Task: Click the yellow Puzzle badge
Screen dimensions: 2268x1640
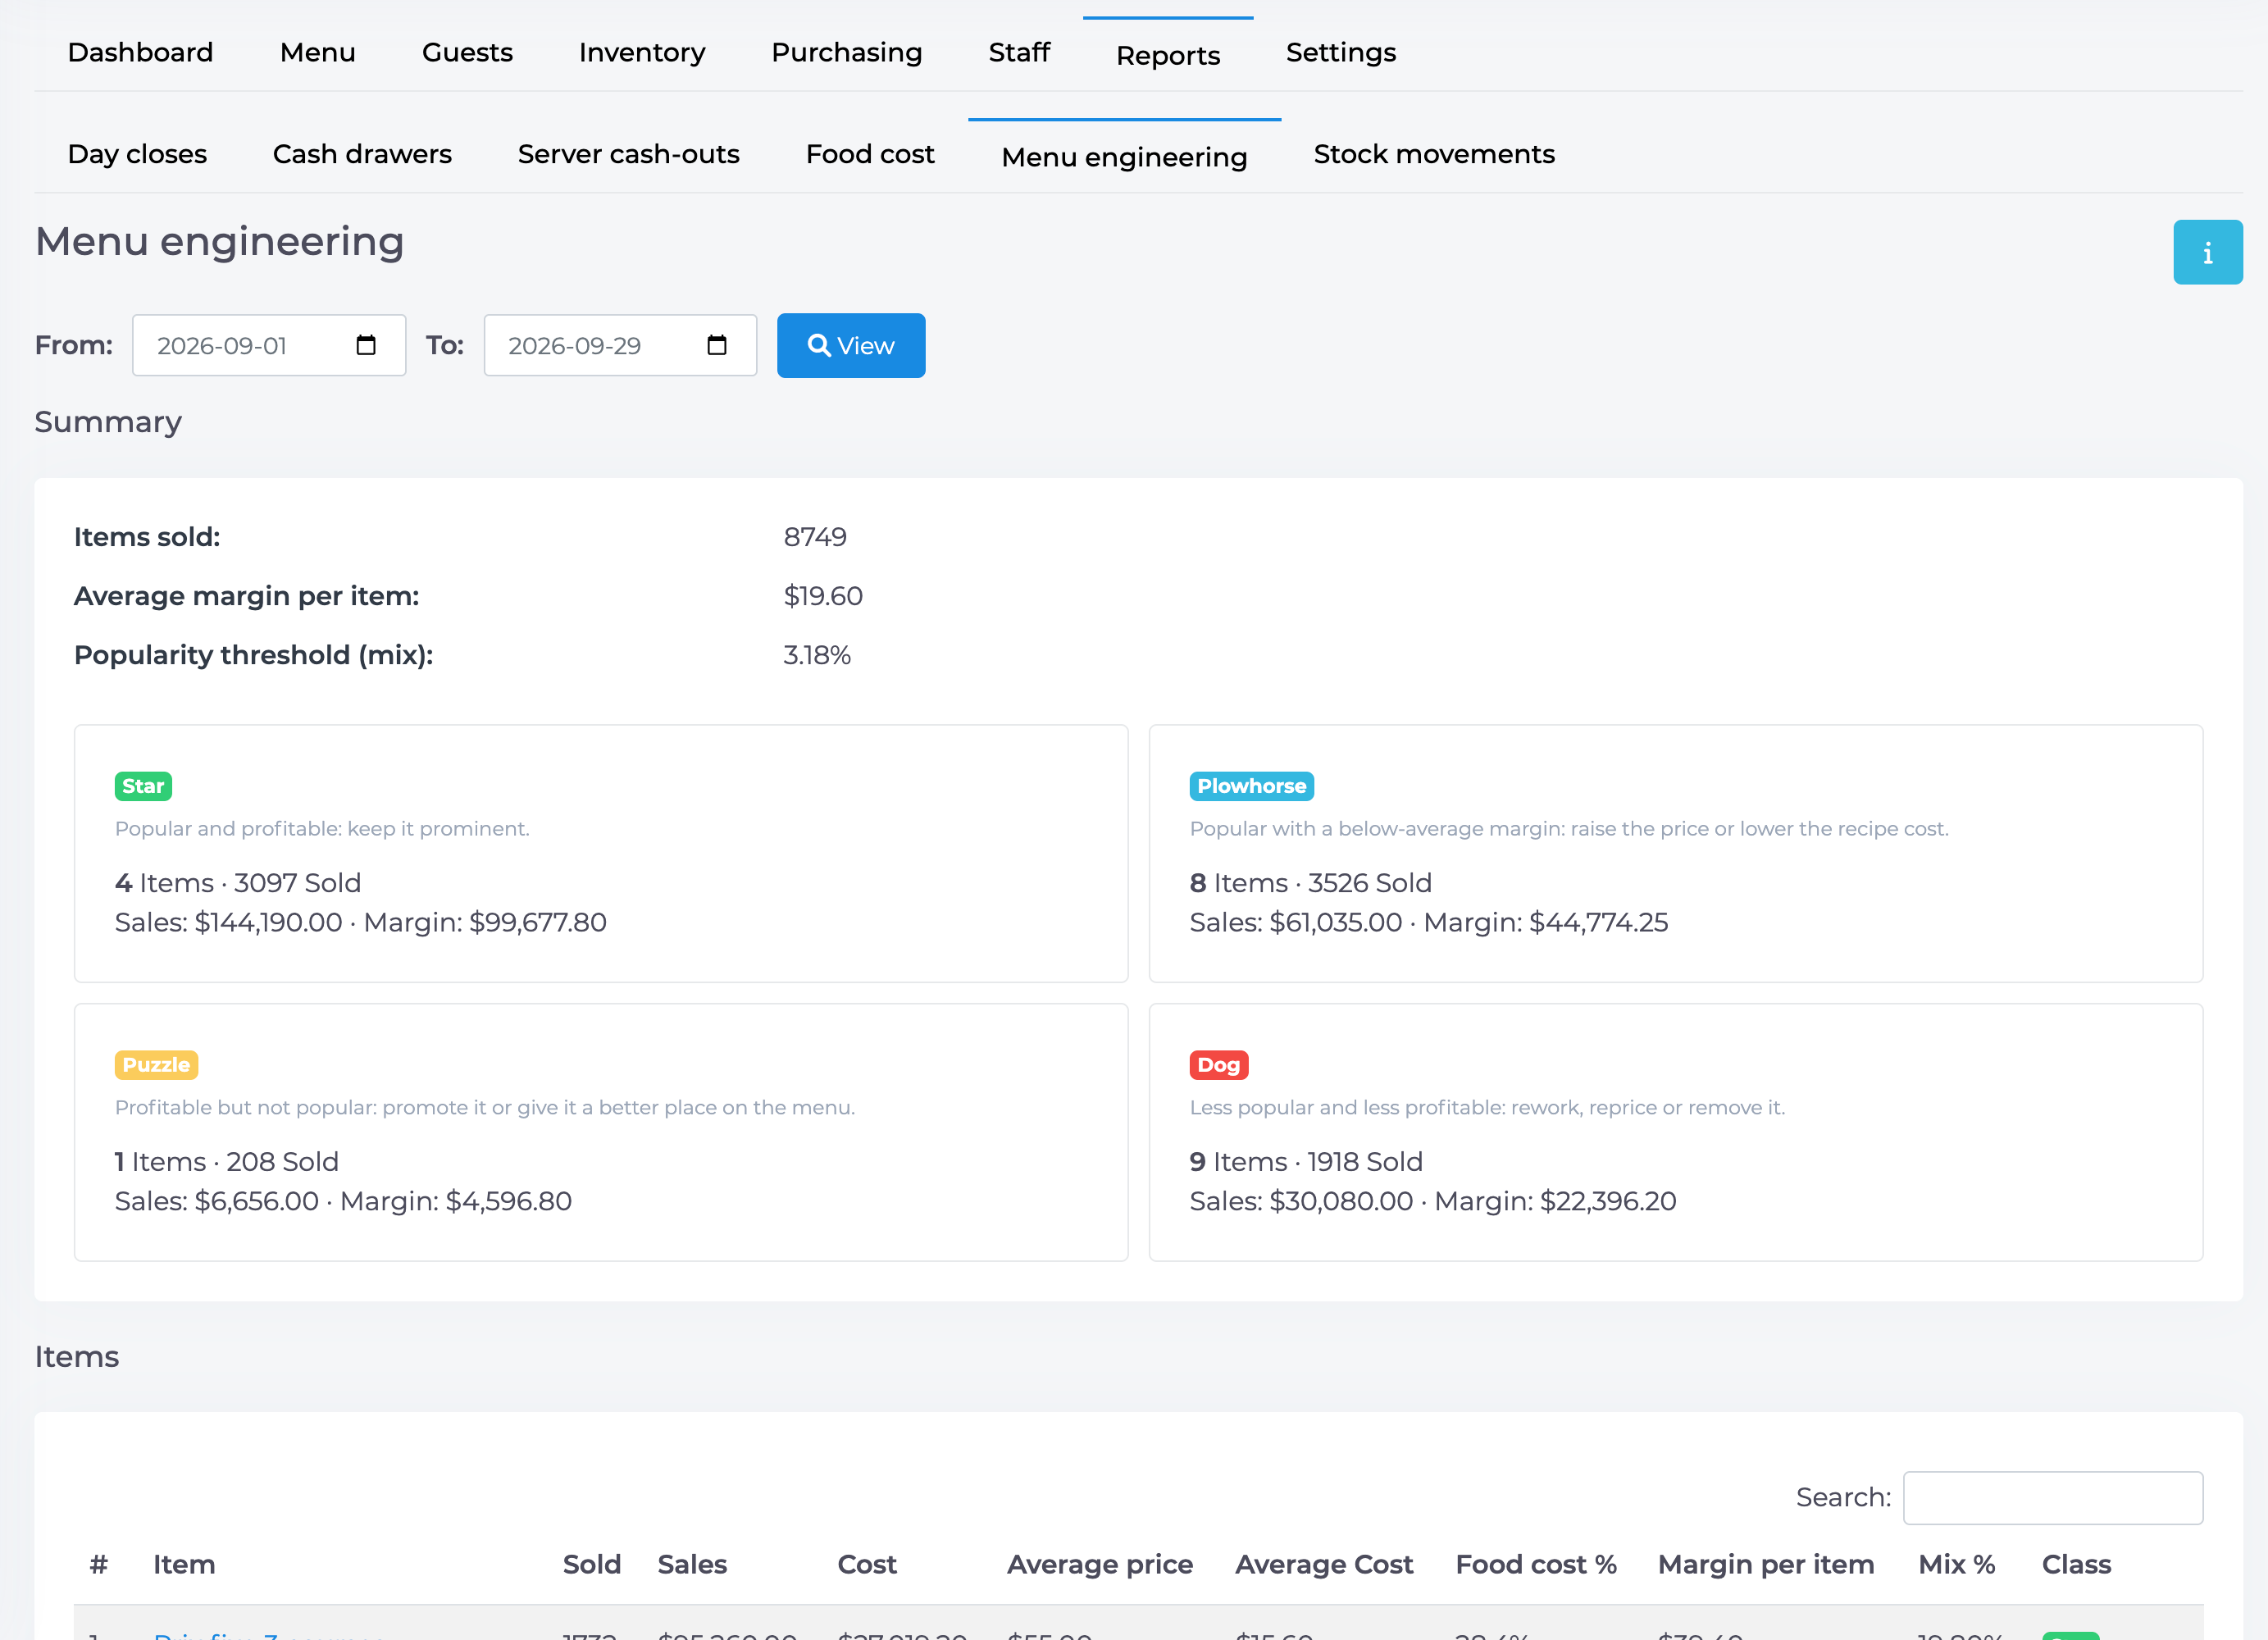Action: pyautogui.click(x=156, y=1065)
